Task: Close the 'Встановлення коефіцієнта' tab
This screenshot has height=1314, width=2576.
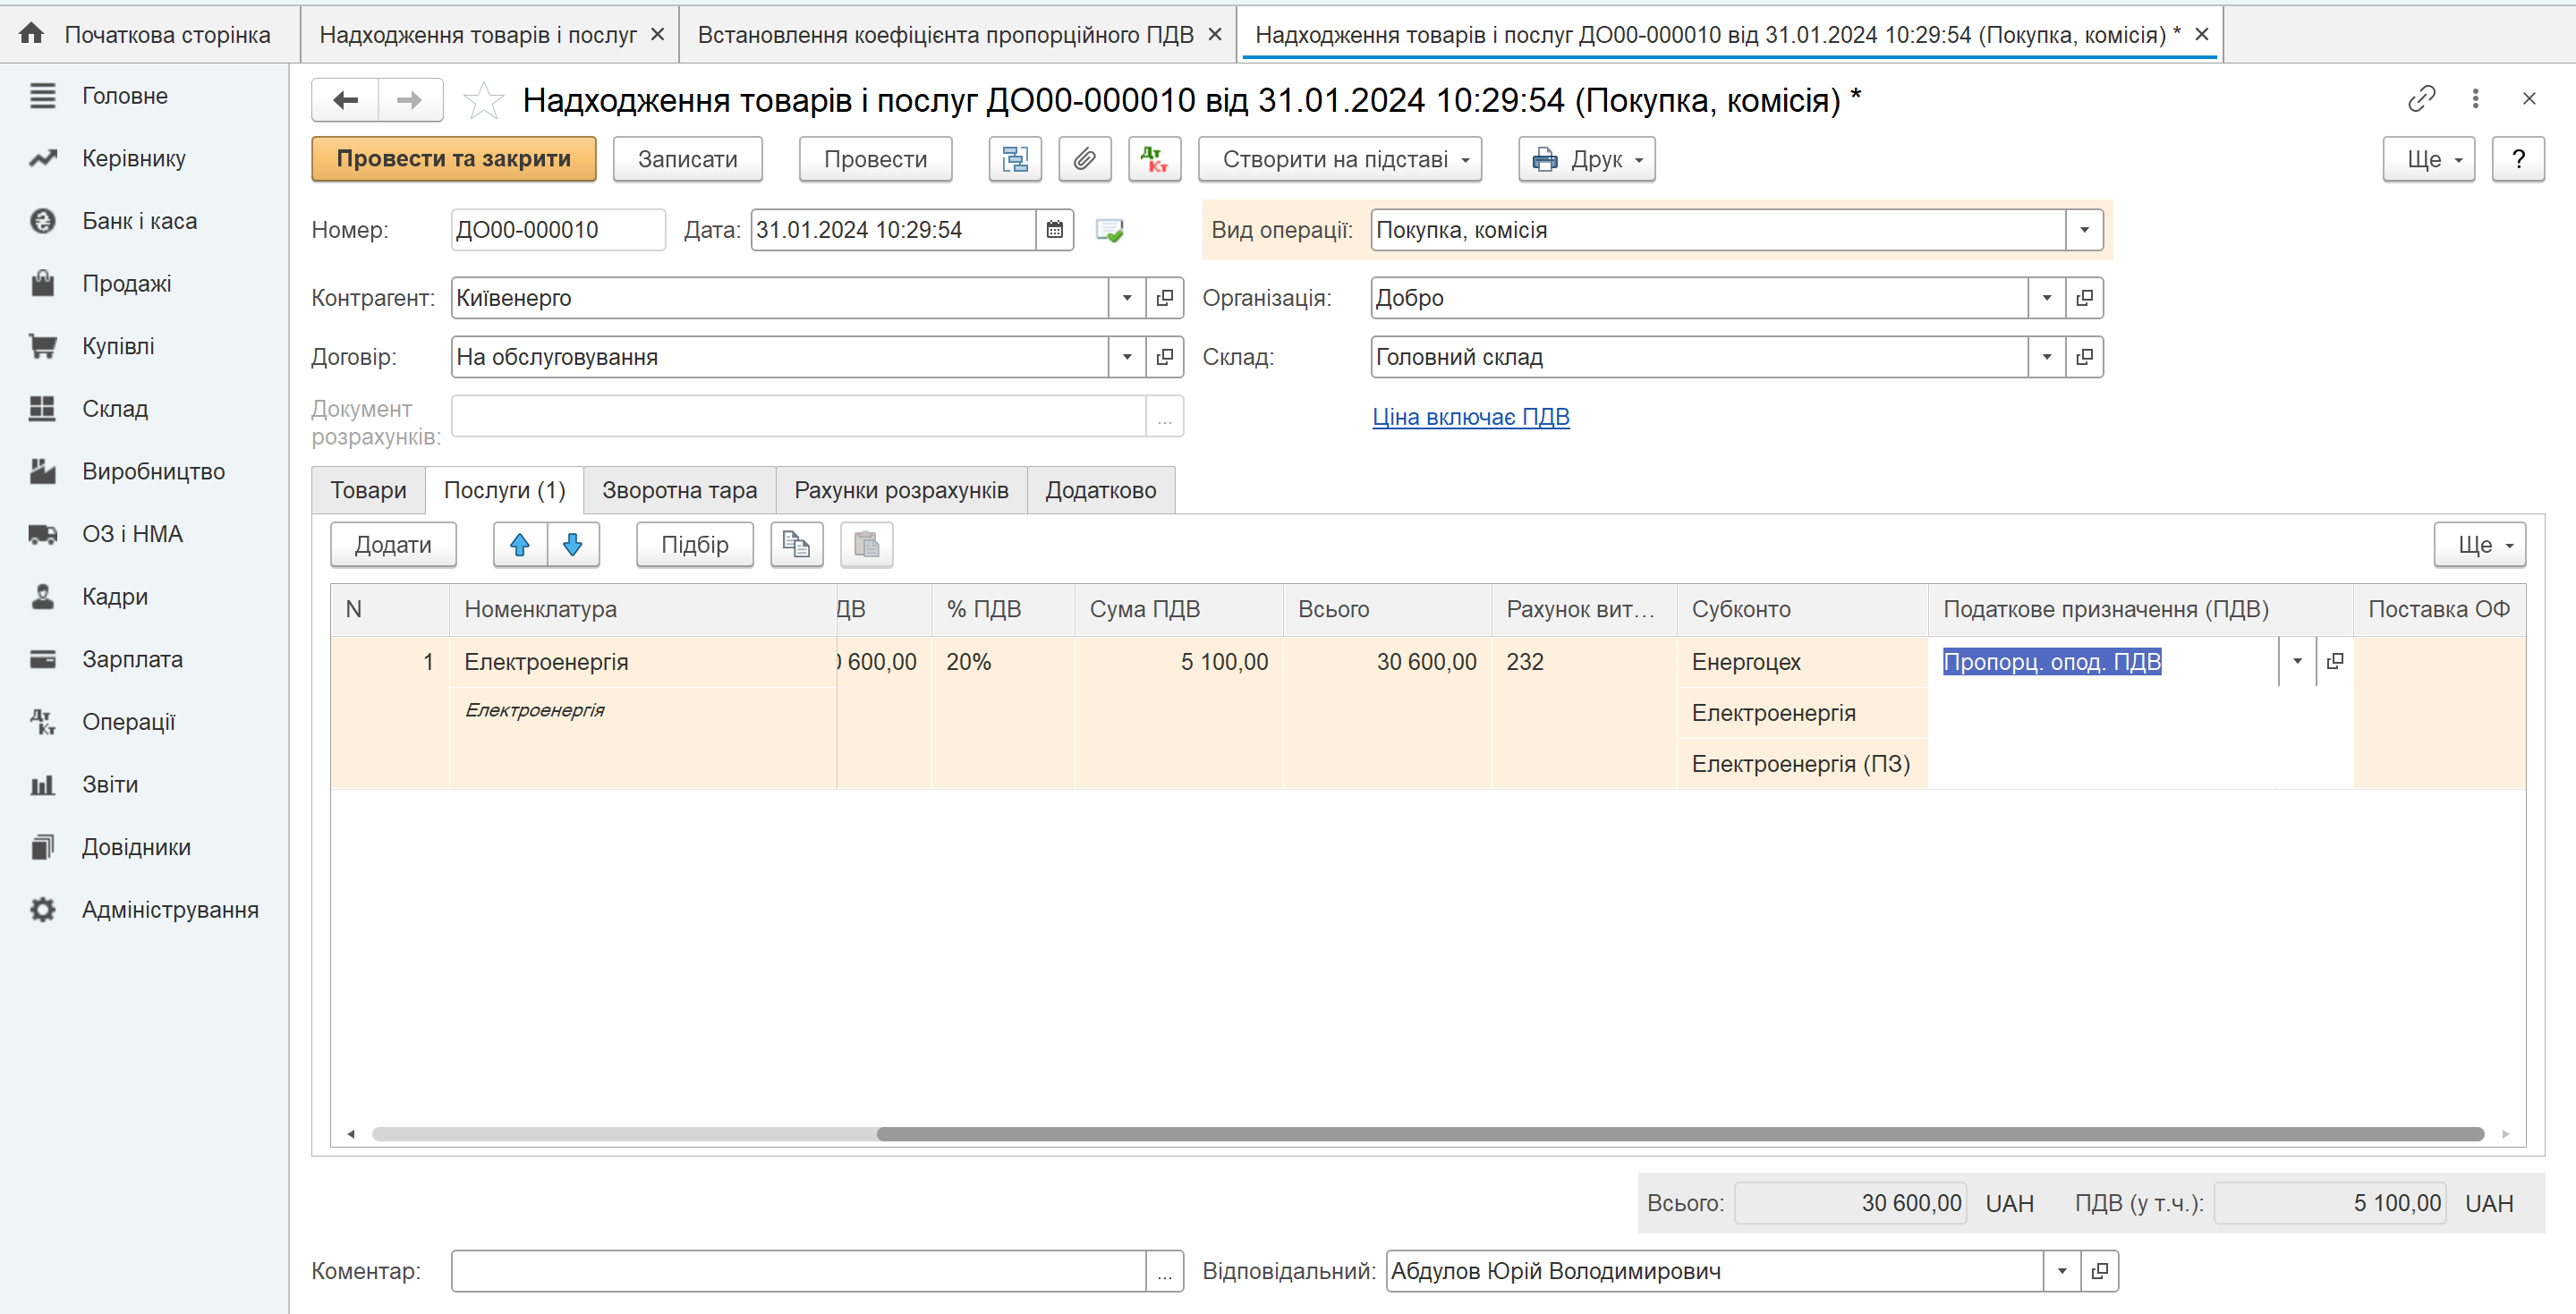Action: coord(1215,34)
